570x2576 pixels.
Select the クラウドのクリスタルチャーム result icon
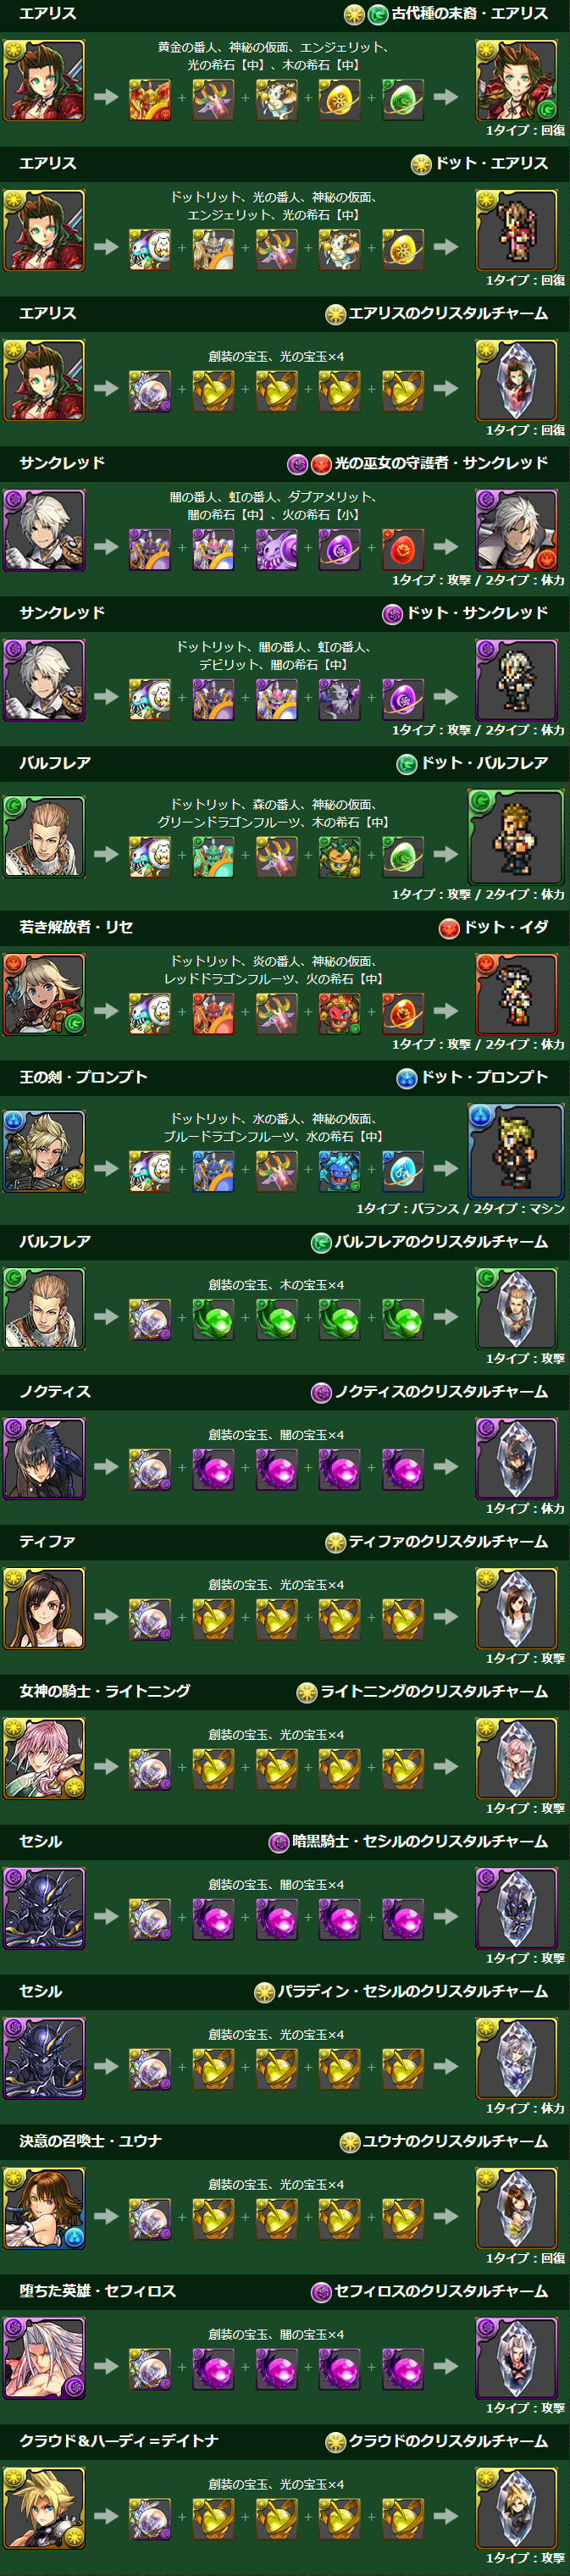click(x=516, y=2508)
